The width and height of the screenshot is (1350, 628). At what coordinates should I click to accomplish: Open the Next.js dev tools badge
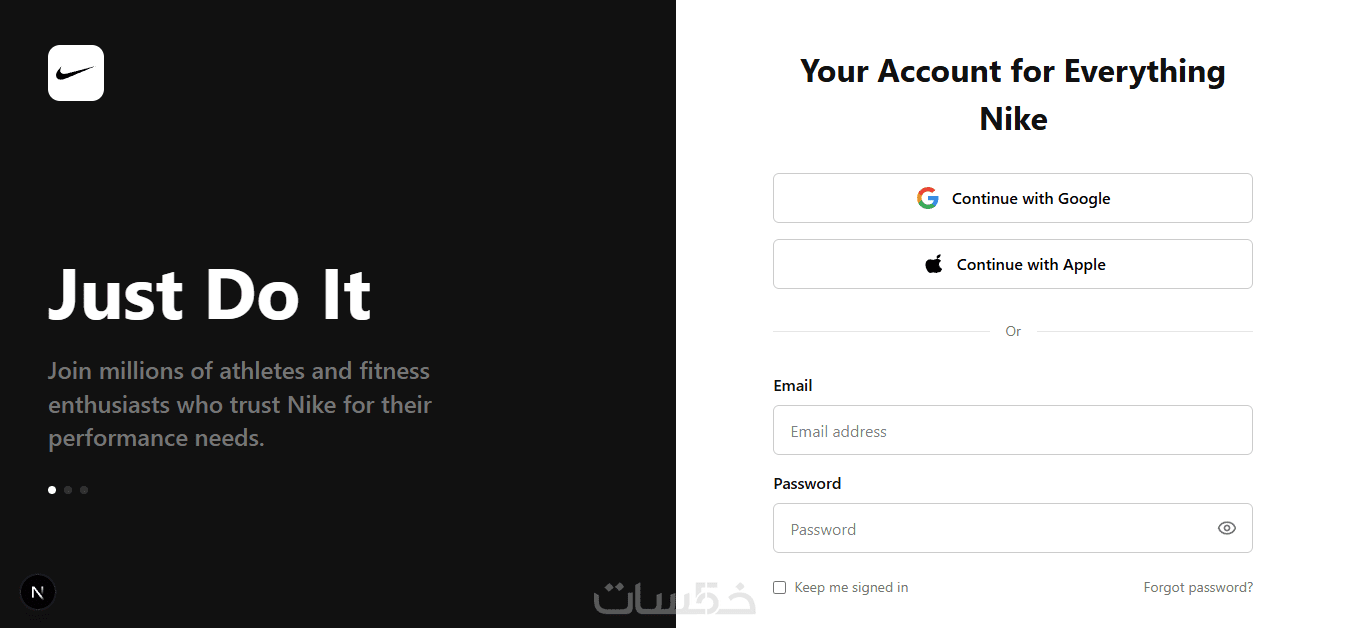coord(38,592)
